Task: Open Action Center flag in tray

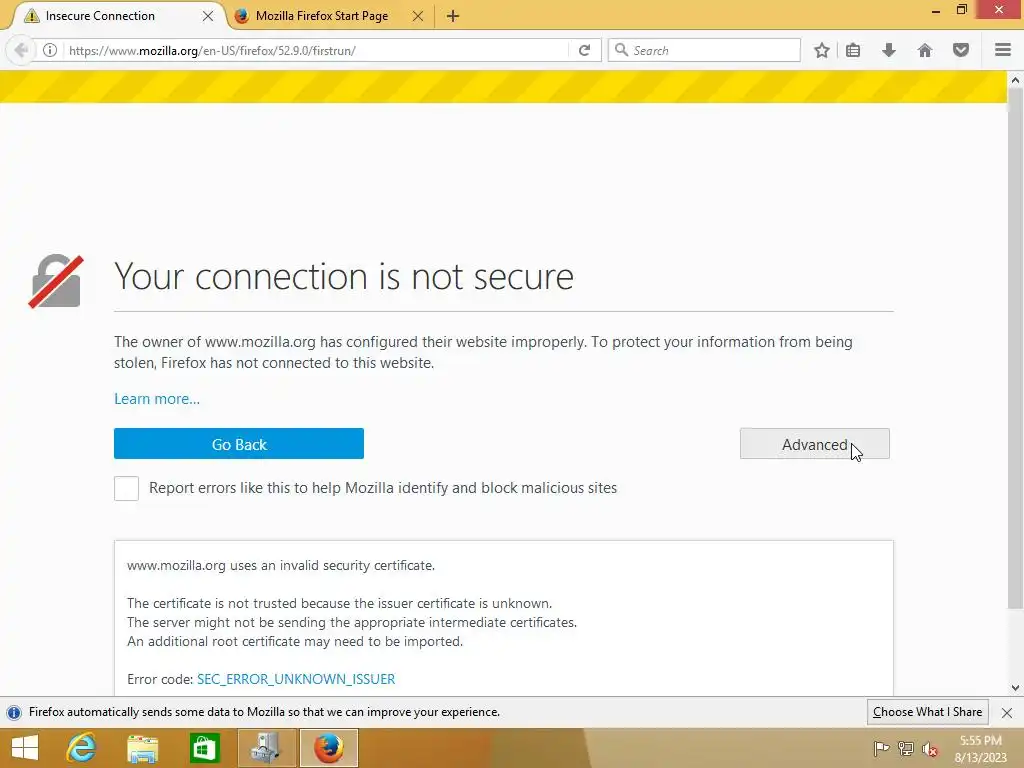Action: [x=882, y=749]
